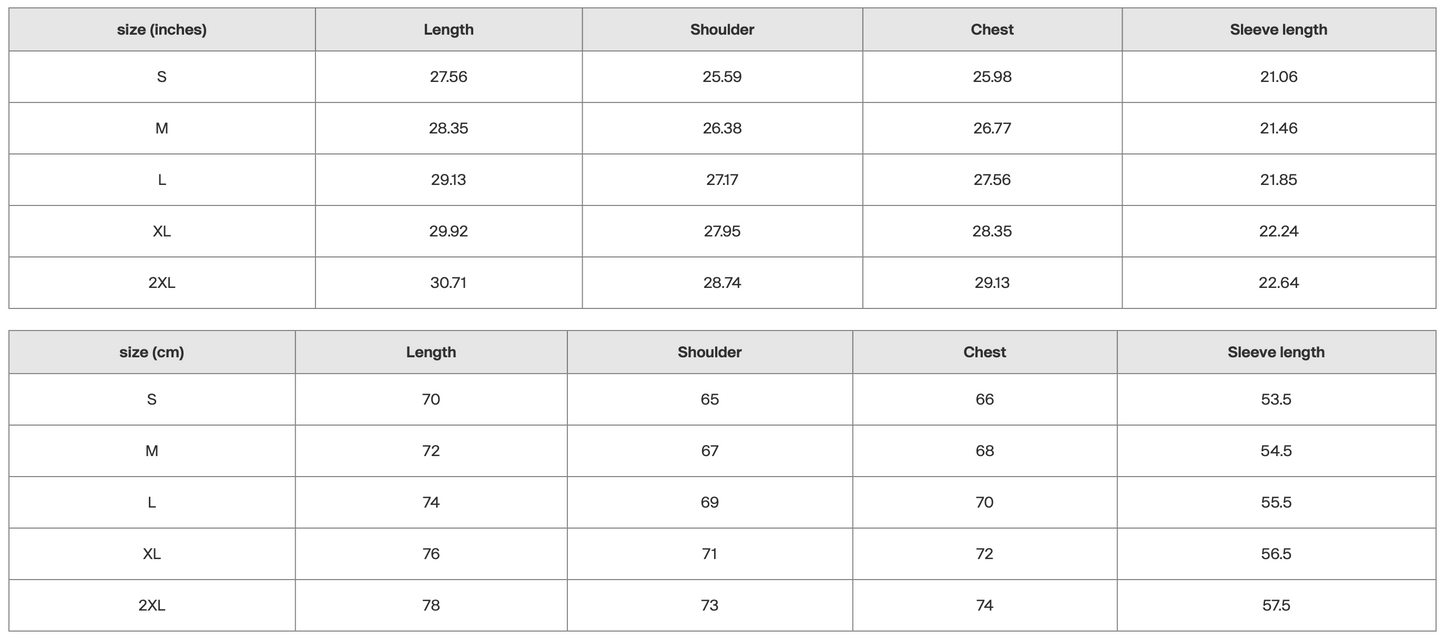Viewport: 1445px width, 640px height.
Task: Click the 65 shoulder value in cm table
Action: (x=710, y=399)
